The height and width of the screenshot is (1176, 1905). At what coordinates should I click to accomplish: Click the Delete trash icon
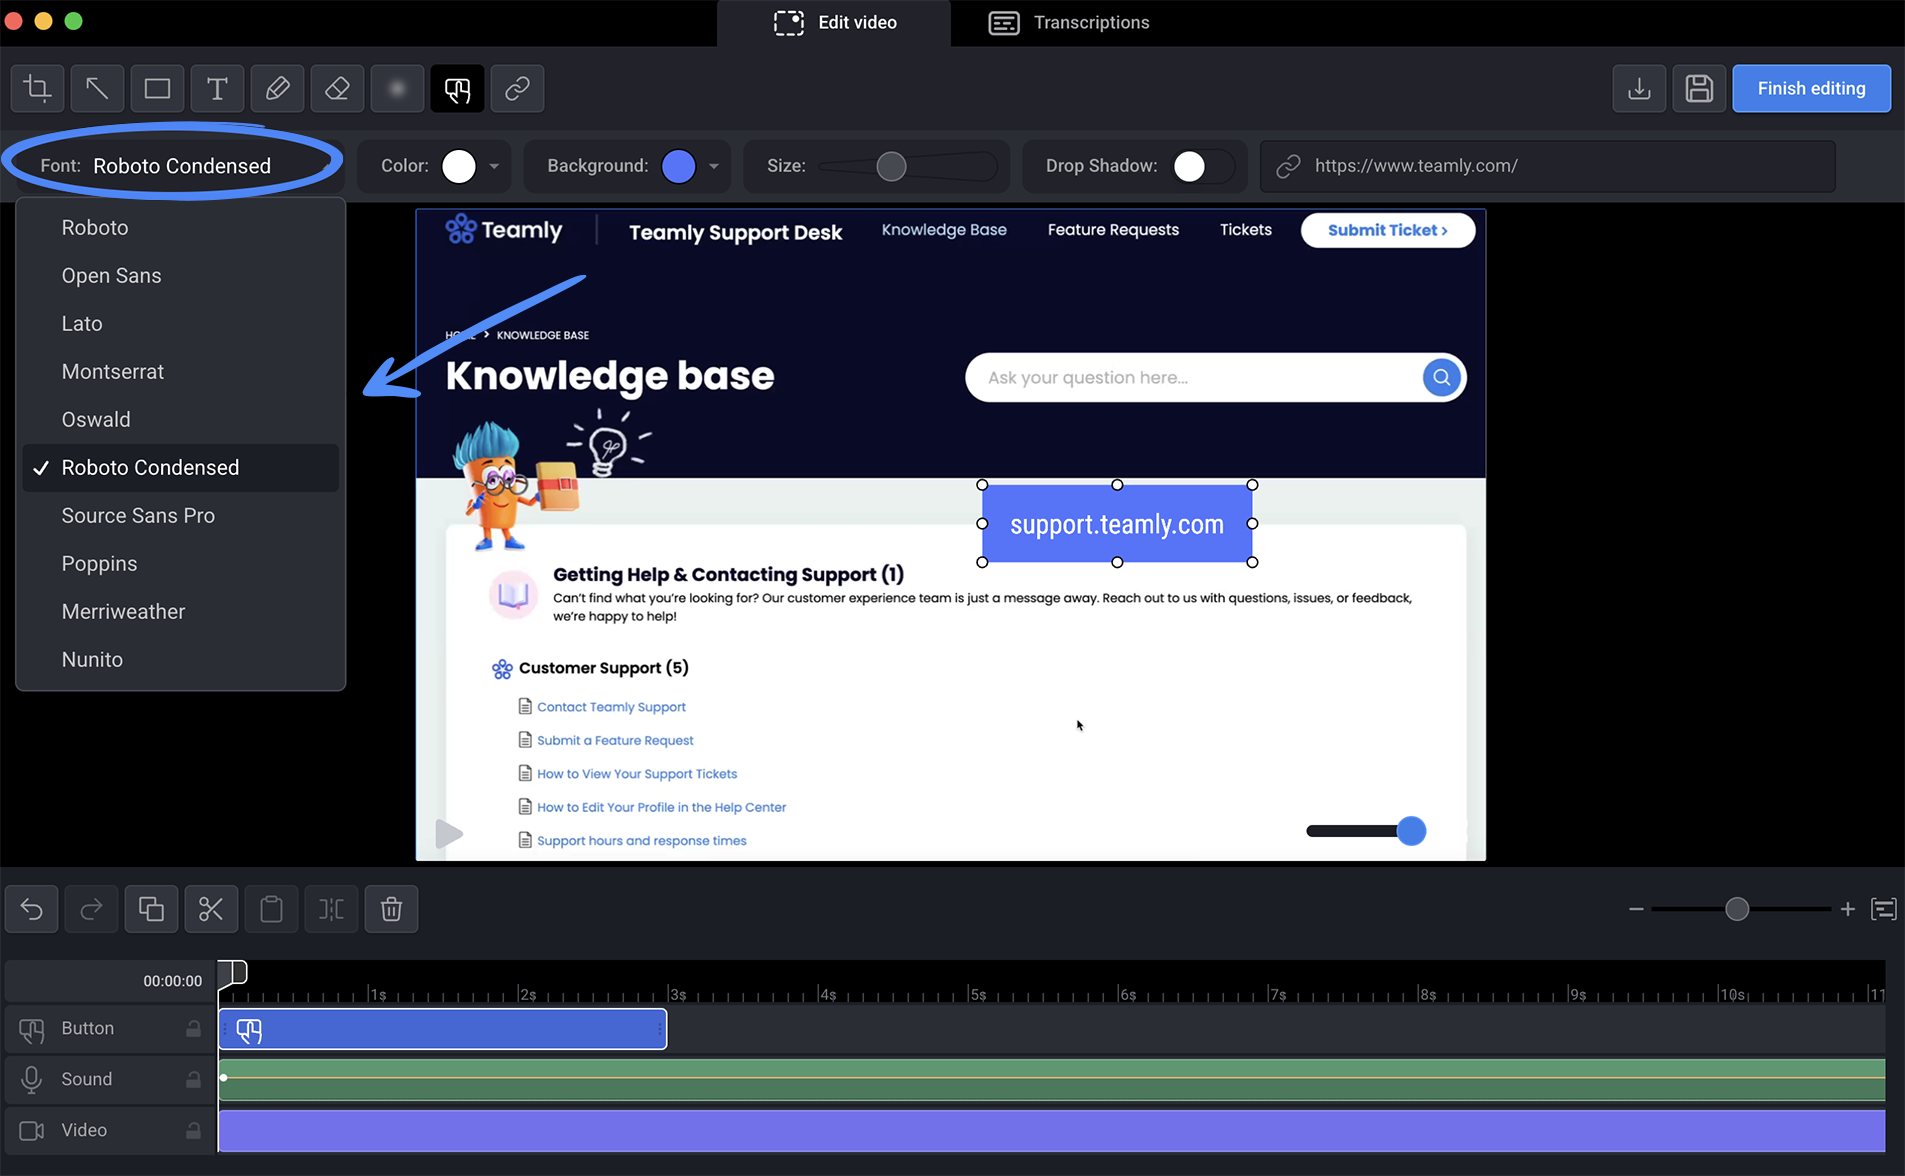[x=391, y=909]
